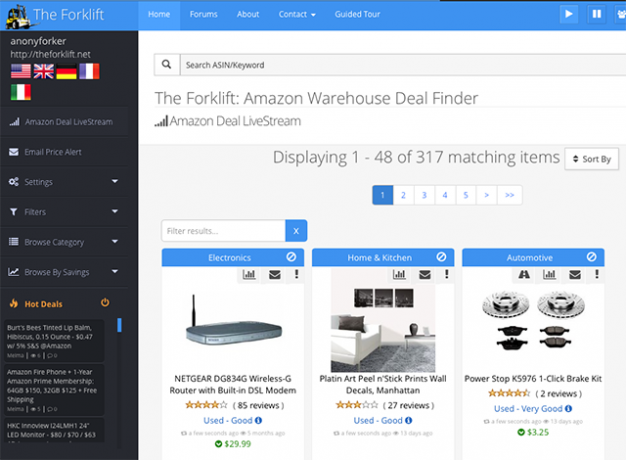Open NETGEAR DG834G Wireless-G Router title
626x460 pixels.
point(233,385)
